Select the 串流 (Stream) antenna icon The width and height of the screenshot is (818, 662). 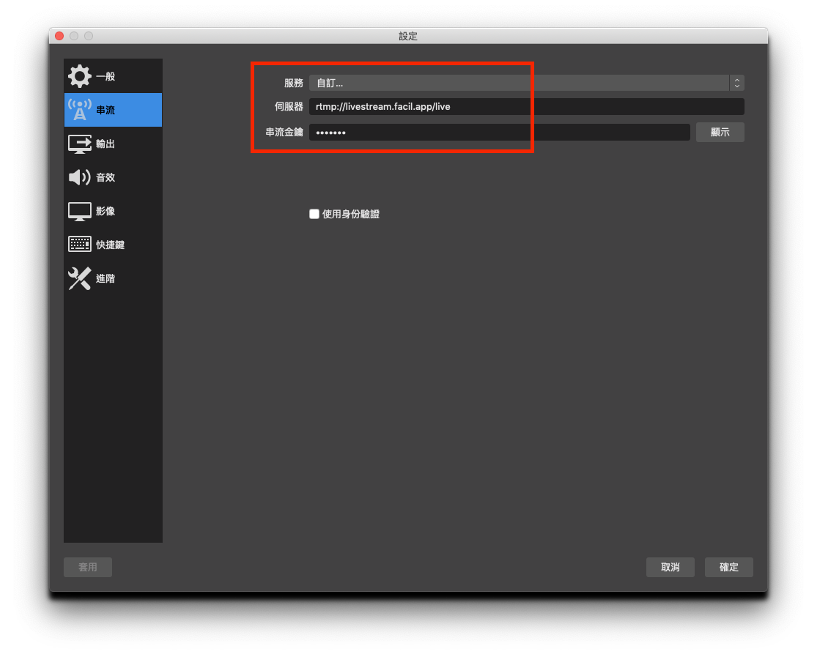pos(79,110)
